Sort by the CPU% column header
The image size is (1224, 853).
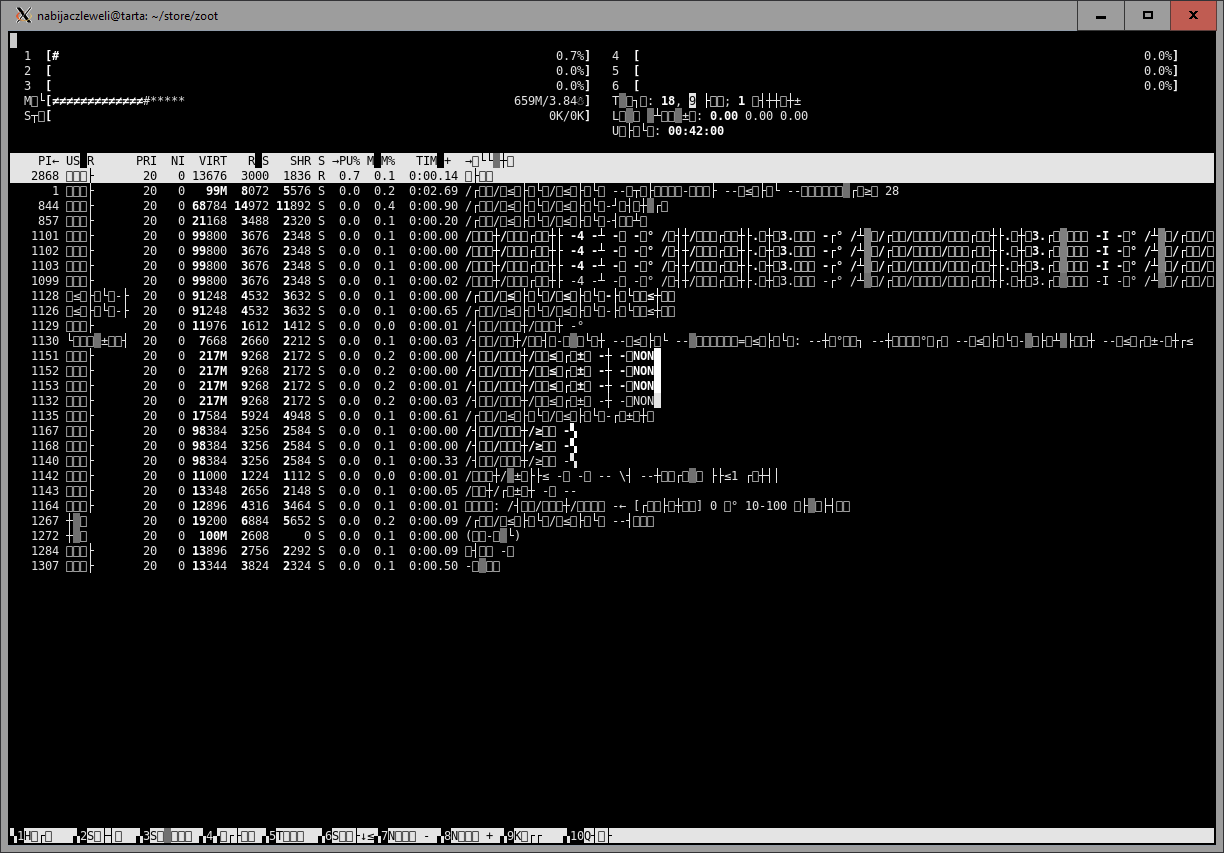[x=346, y=161]
